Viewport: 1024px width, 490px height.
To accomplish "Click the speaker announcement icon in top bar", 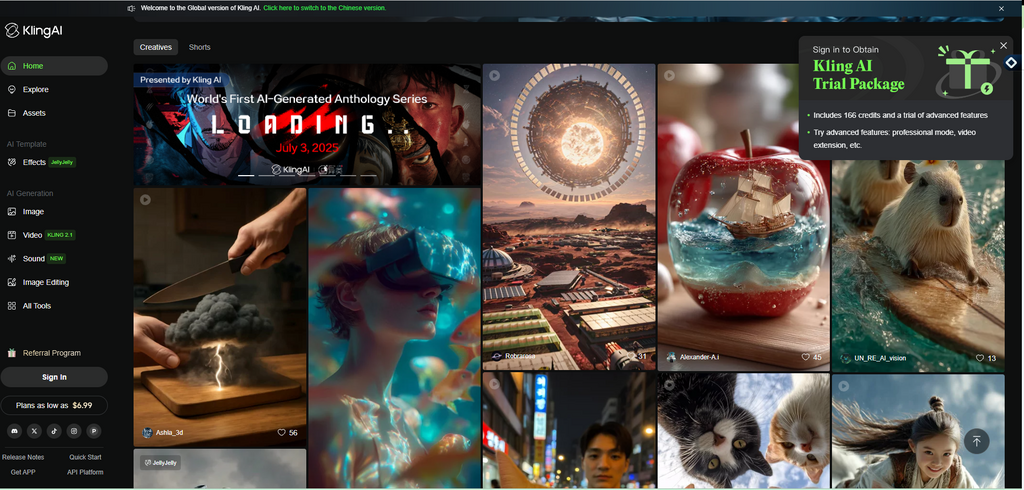I will point(131,8).
